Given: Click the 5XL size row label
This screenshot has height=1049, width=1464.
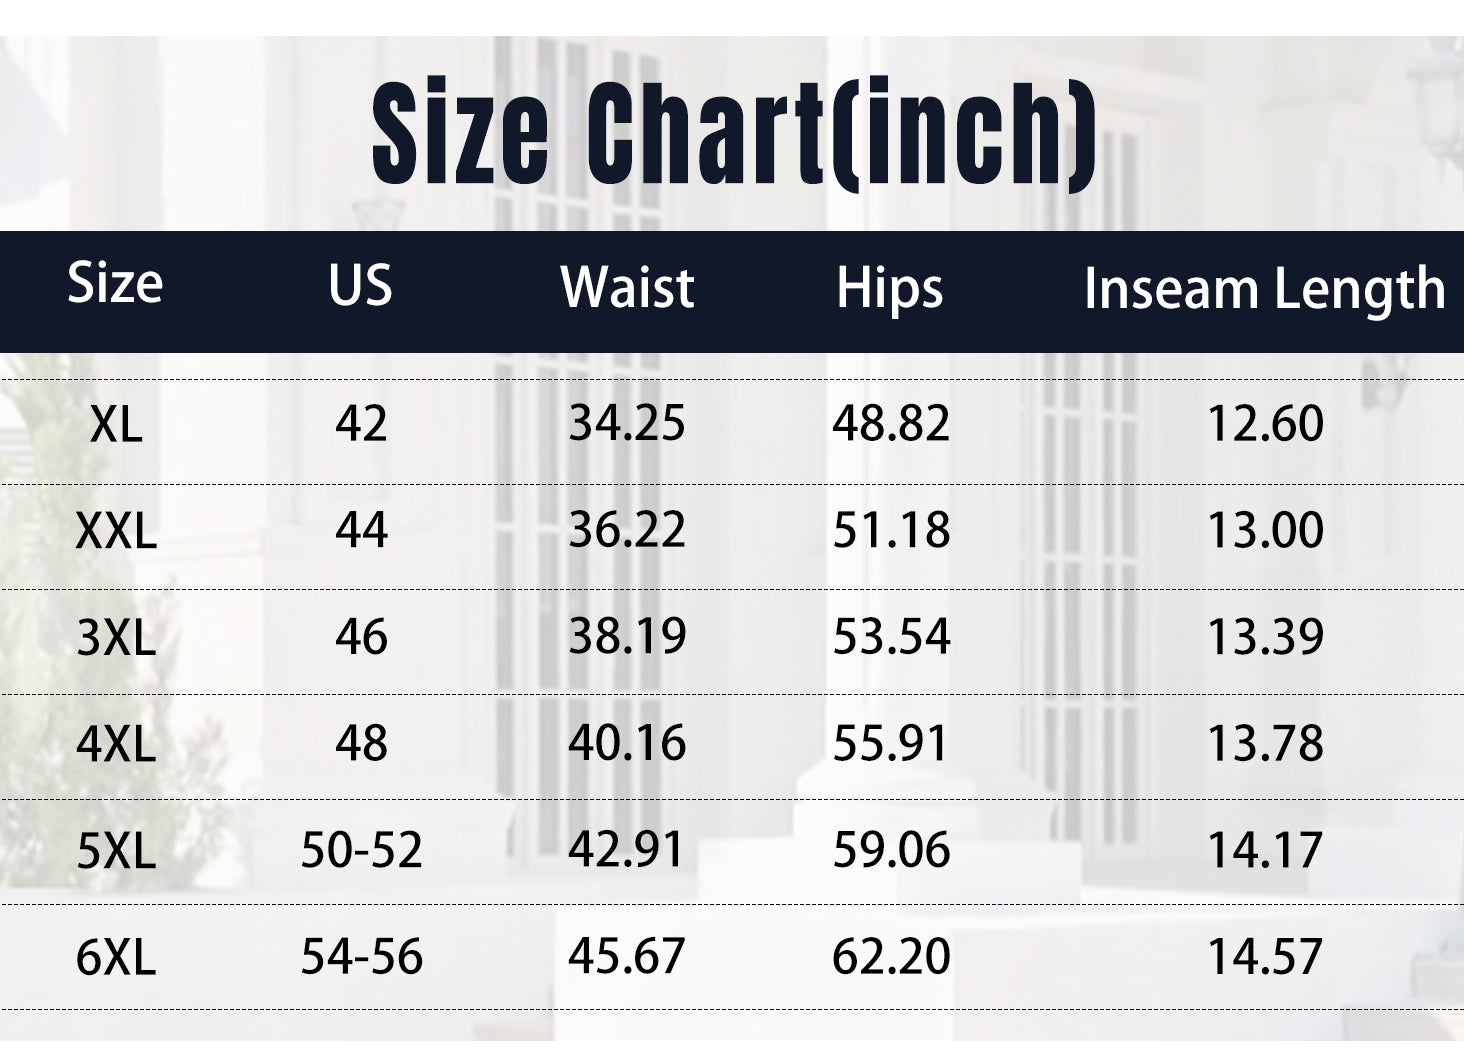Looking at the screenshot, I should [x=116, y=852].
